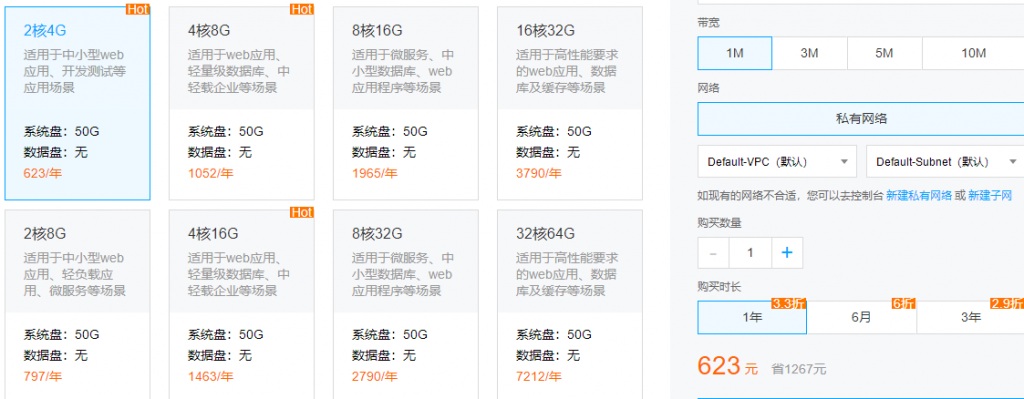Open the Default-VPC dropdown

coord(777,161)
